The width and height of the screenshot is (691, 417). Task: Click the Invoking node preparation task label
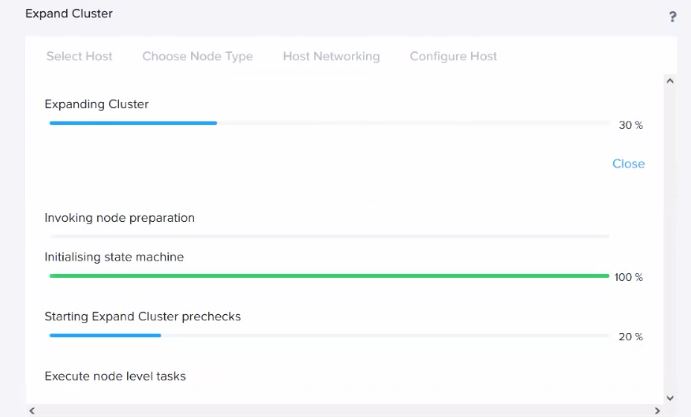click(119, 217)
